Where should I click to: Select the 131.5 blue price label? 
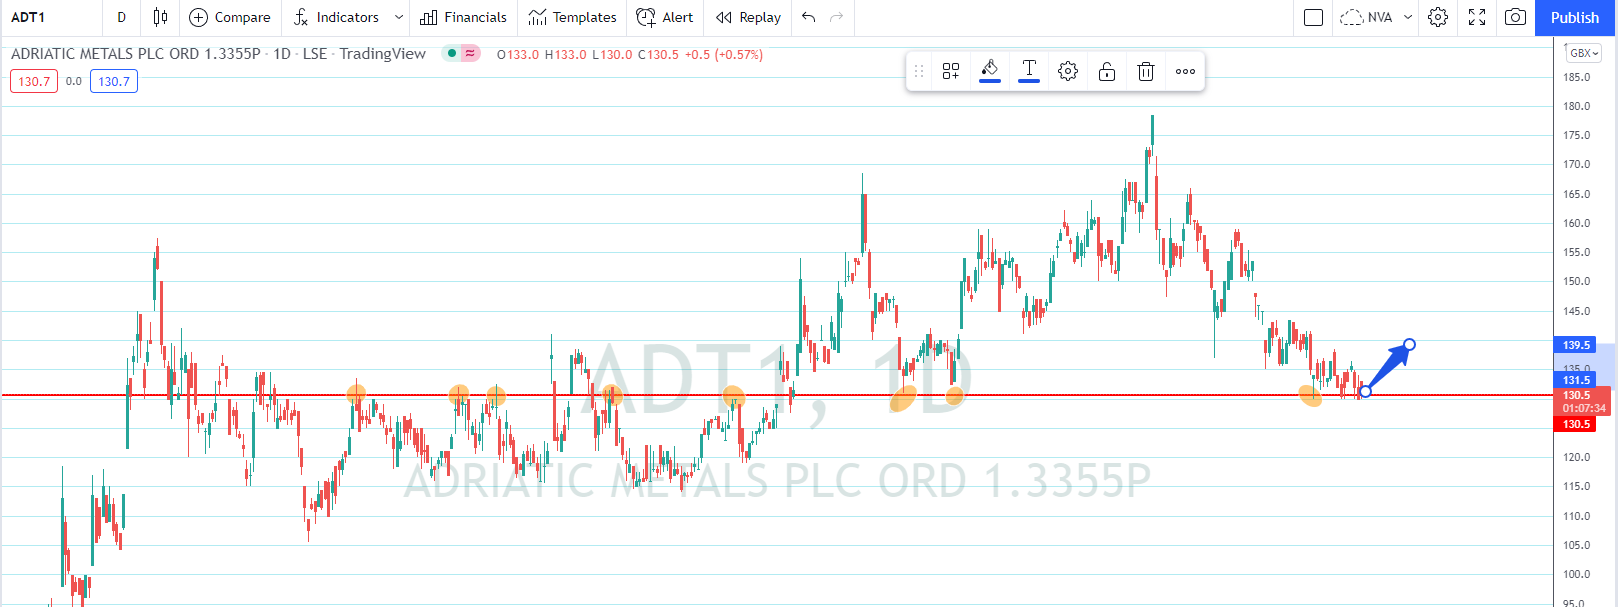(x=1576, y=380)
